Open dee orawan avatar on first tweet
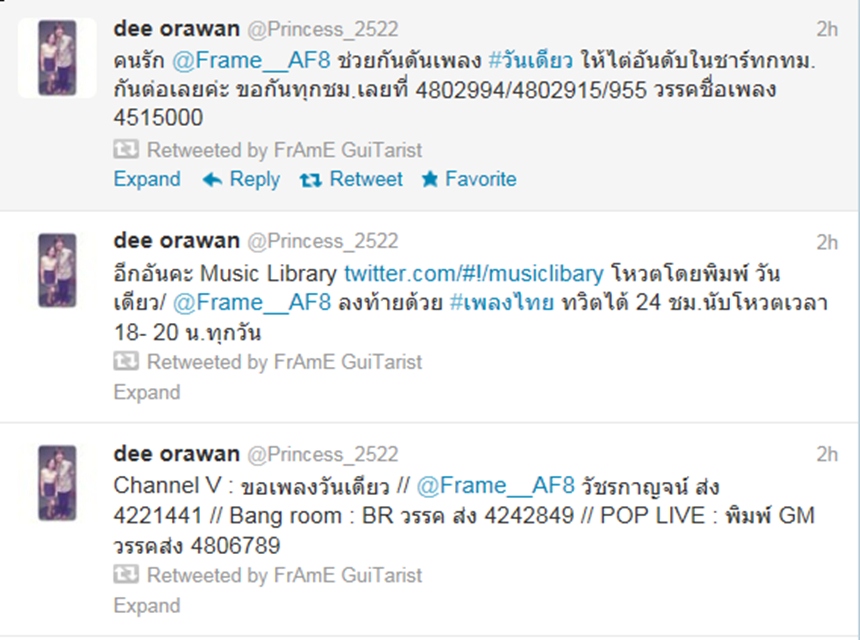 [57, 58]
